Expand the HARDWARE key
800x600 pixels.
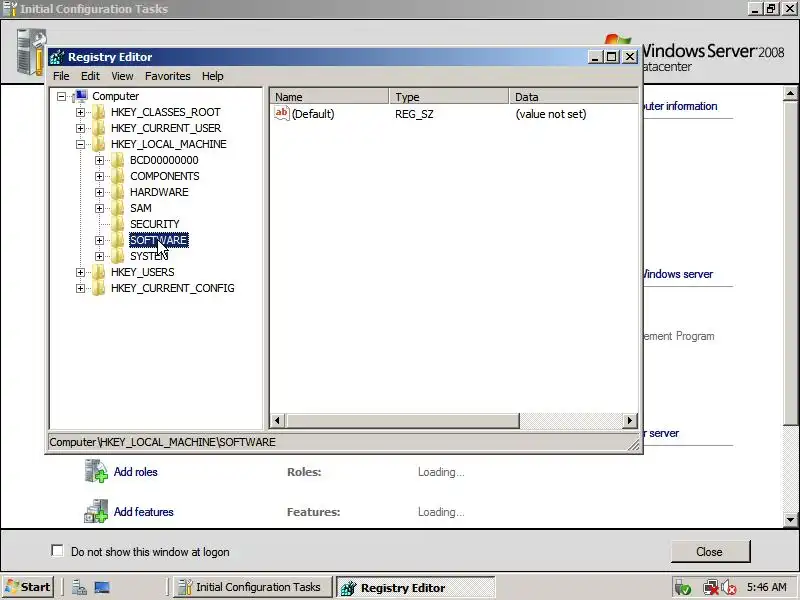point(99,192)
